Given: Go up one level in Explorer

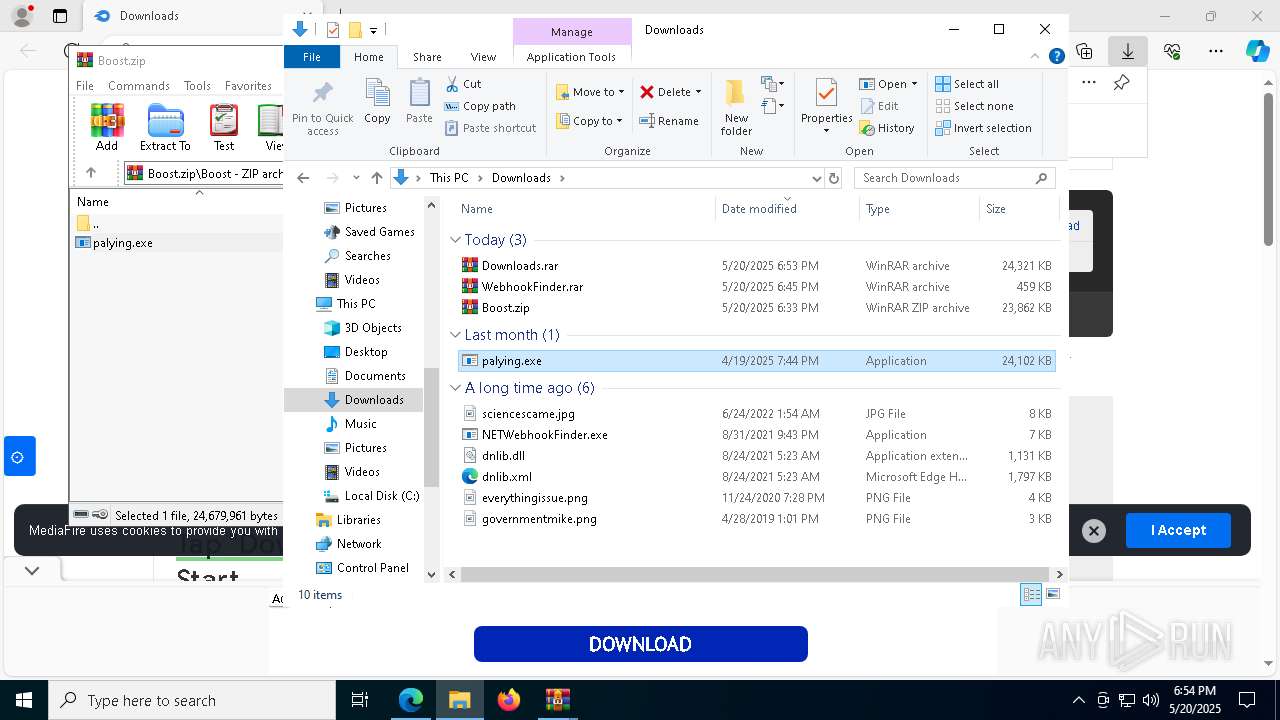Looking at the screenshot, I should 376,178.
